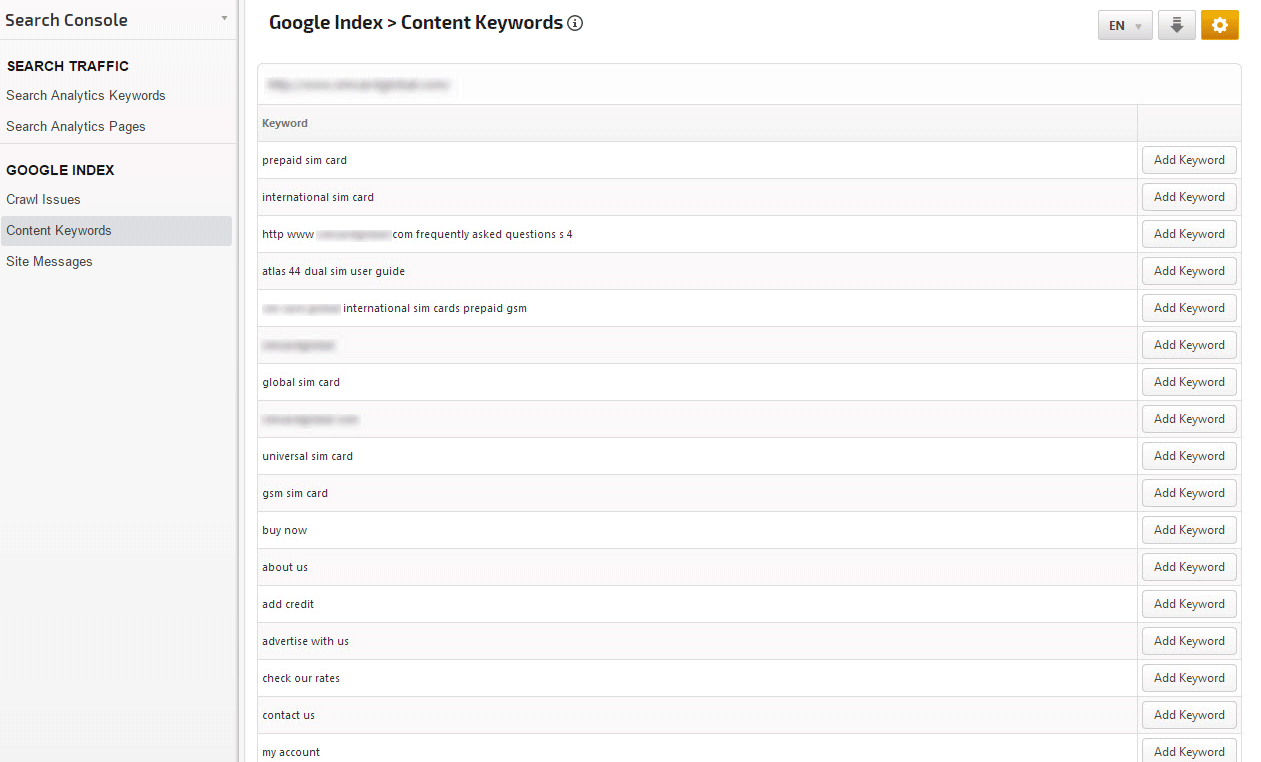Go to Search Analytics Pages
This screenshot has width=1261, height=762.
pos(76,127)
